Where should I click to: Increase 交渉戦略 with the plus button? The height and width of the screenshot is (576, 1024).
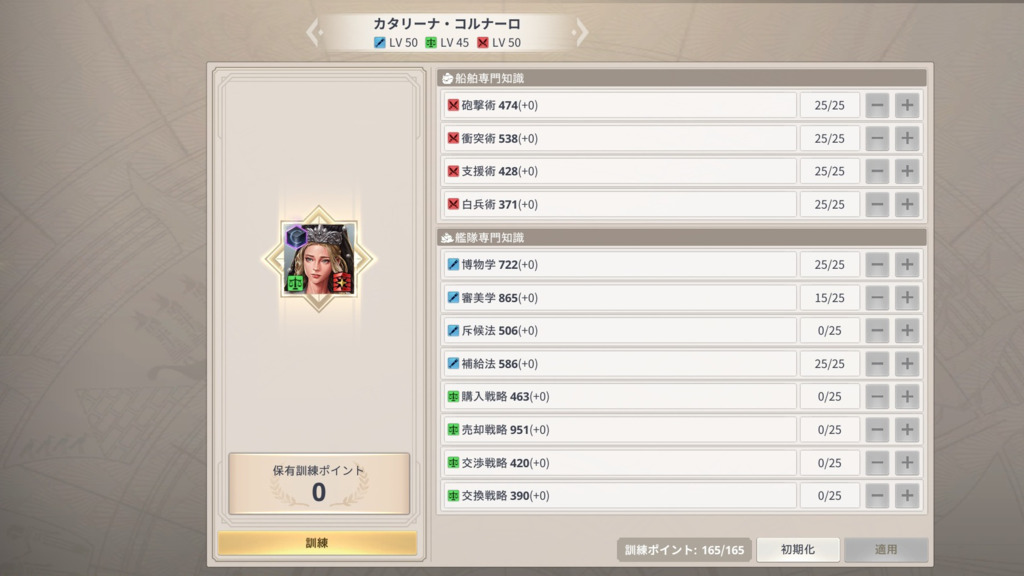[907, 462]
